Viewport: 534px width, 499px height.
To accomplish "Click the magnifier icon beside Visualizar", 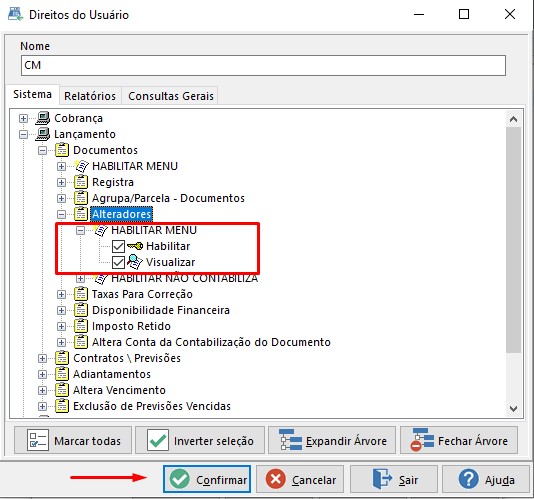I will (x=135, y=262).
